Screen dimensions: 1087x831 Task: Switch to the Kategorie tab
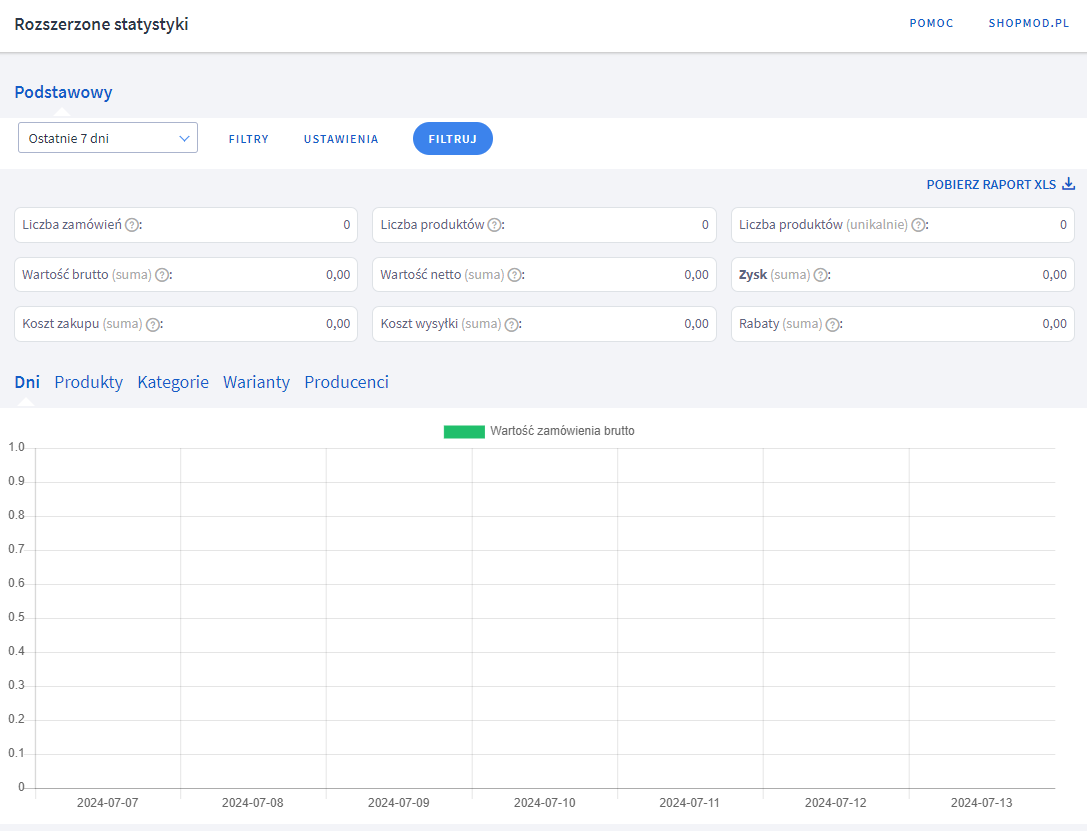coord(173,382)
